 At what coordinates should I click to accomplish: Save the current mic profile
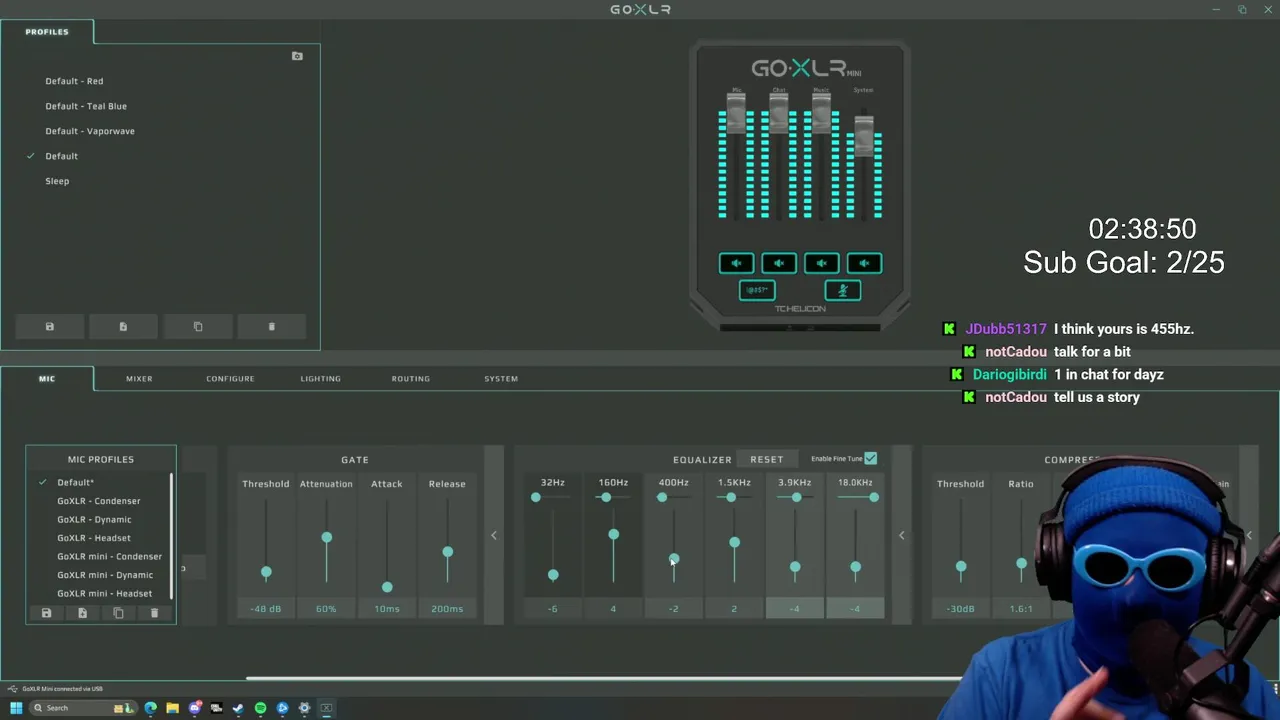point(46,613)
